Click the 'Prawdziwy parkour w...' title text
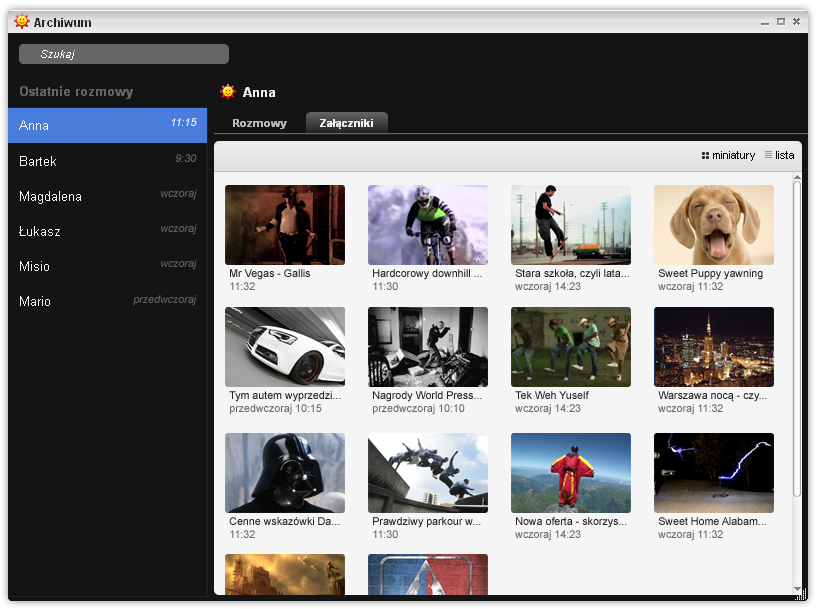Image resolution: width=817 pixels, height=609 pixels. 426,521
